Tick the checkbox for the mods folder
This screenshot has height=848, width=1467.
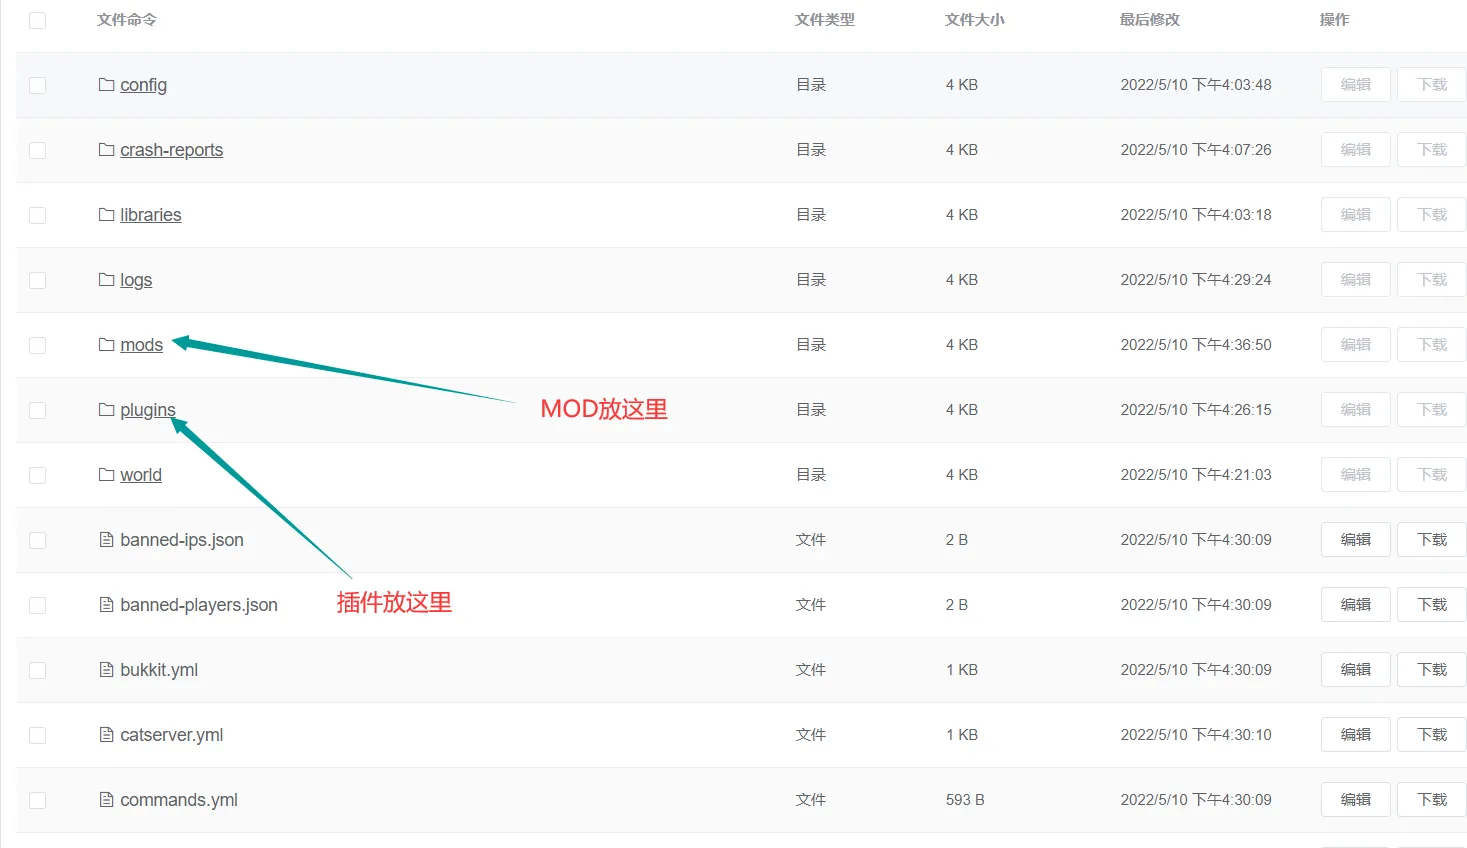coord(38,345)
